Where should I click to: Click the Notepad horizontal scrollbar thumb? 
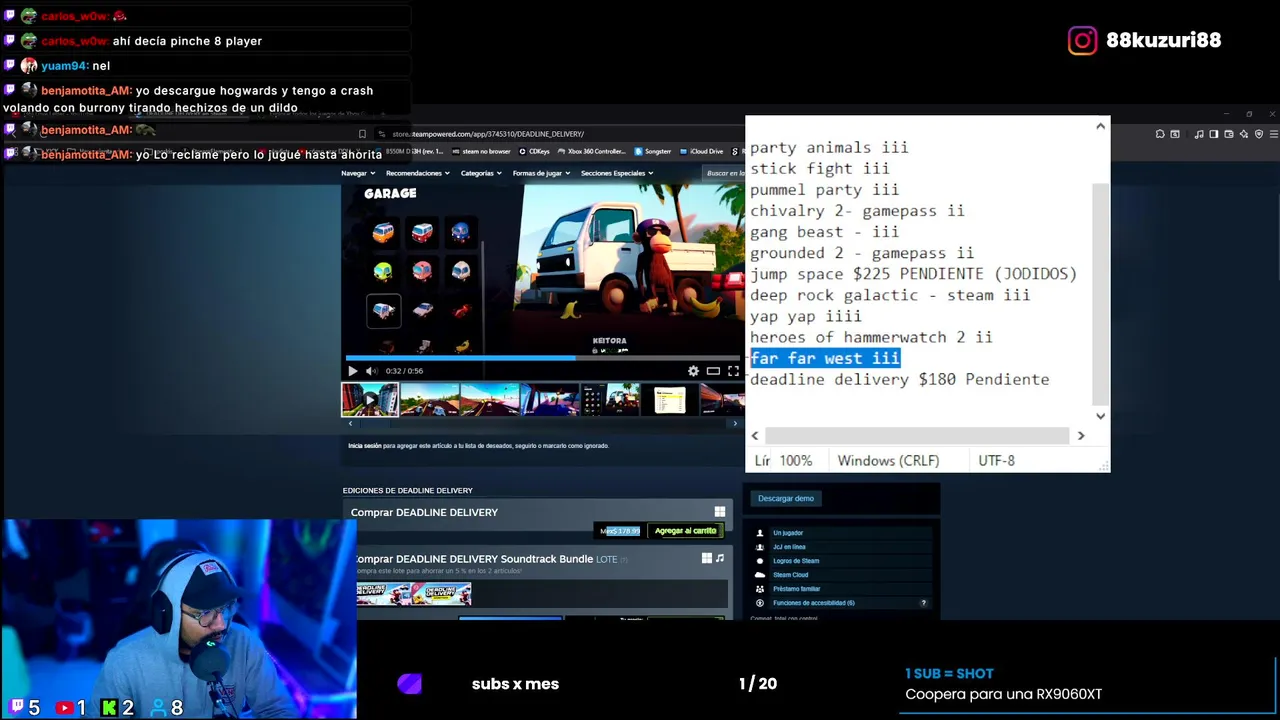(917, 436)
